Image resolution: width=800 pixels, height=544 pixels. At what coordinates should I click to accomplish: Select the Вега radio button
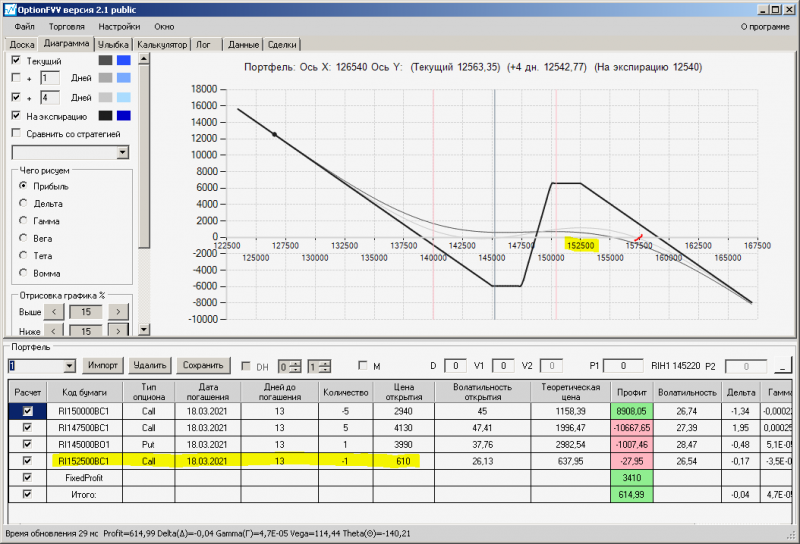point(23,238)
